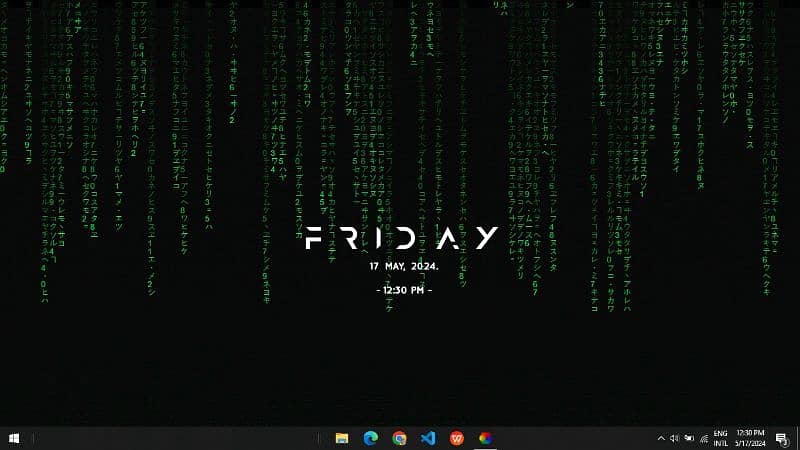Image resolution: width=800 pixels, height=450 pixels.
Task: Expand the hidden system tray icons chevron
Action: click(x=661, y=438)
